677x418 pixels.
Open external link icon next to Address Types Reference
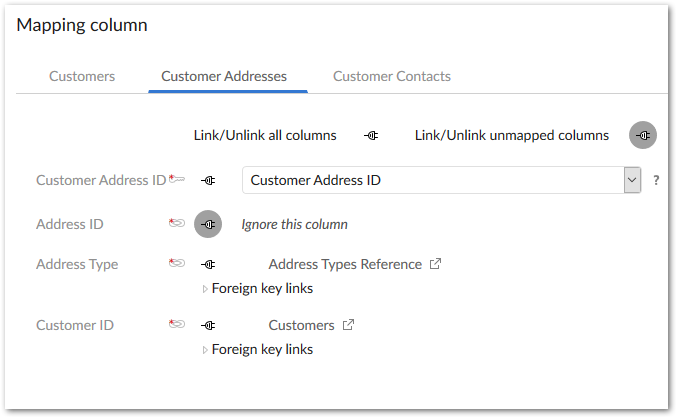435,265
